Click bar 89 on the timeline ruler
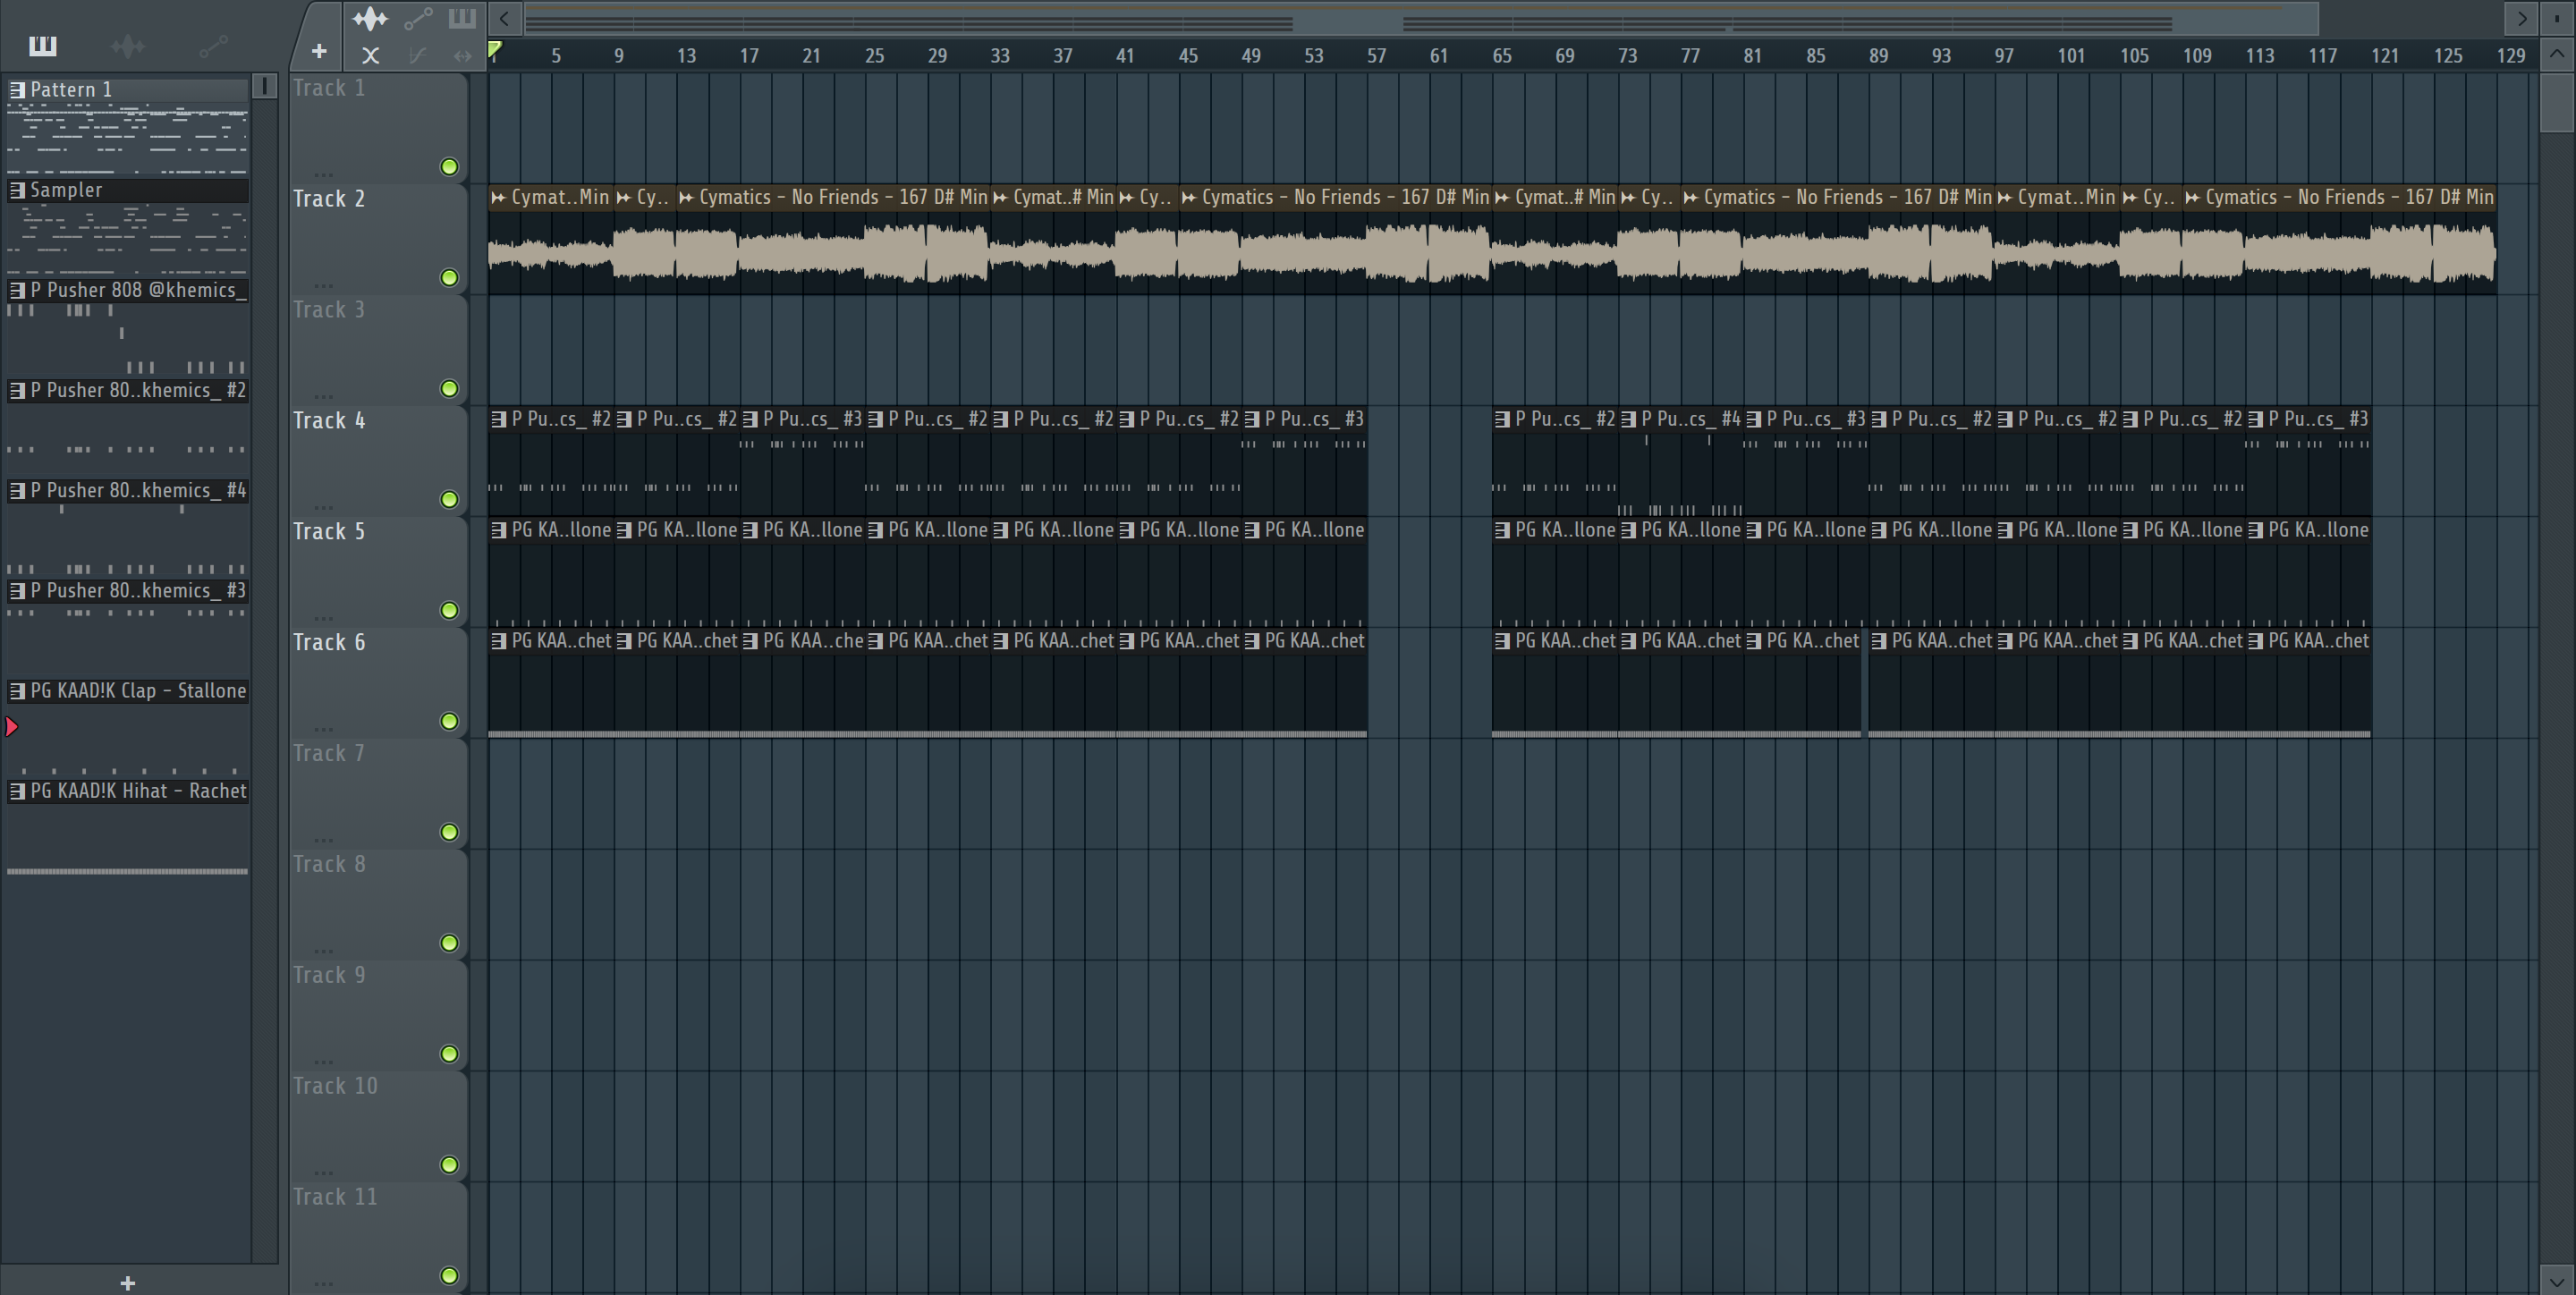The width and height of the screenshot is (2576, 1295). (x=1878, y=56)
